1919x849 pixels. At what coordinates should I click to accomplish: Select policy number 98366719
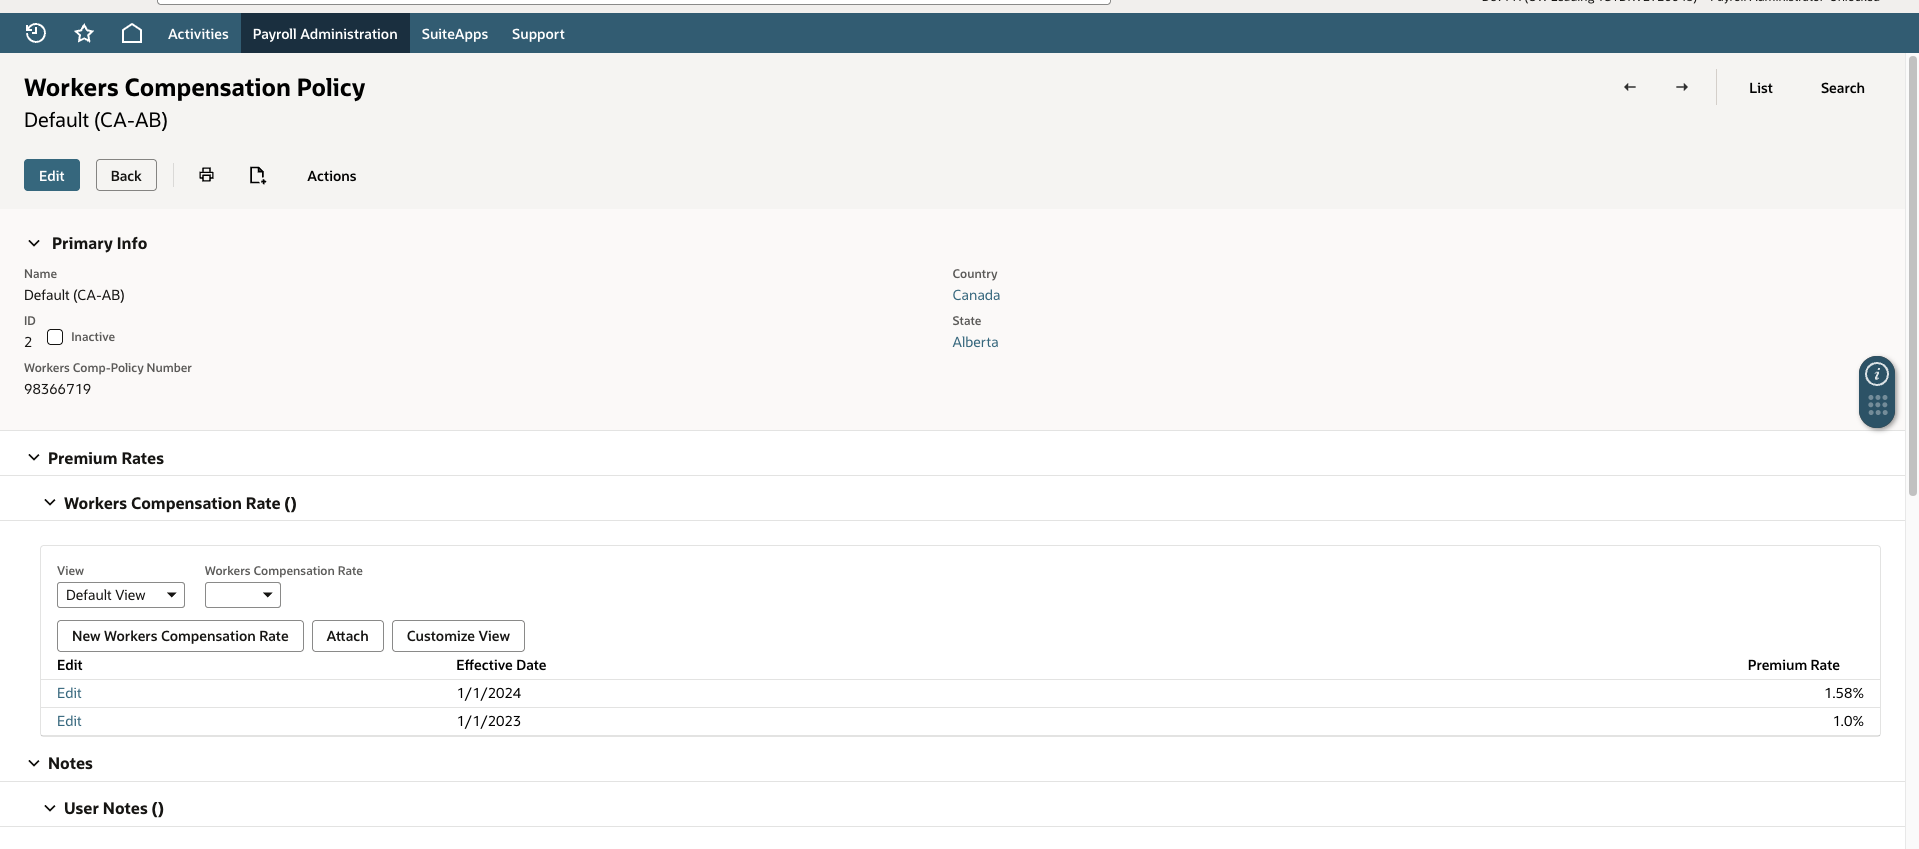pos(57,389)
